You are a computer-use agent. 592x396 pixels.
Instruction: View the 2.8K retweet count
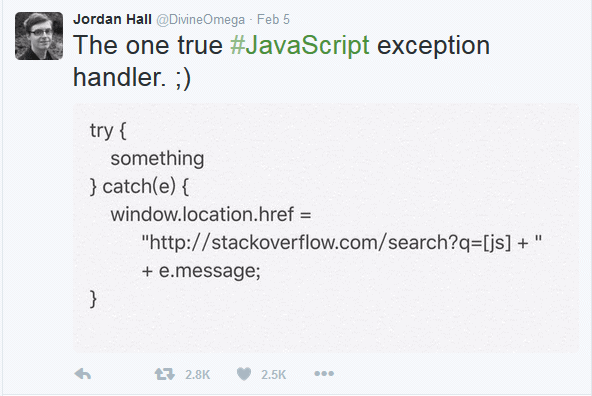tap(197, 374)
